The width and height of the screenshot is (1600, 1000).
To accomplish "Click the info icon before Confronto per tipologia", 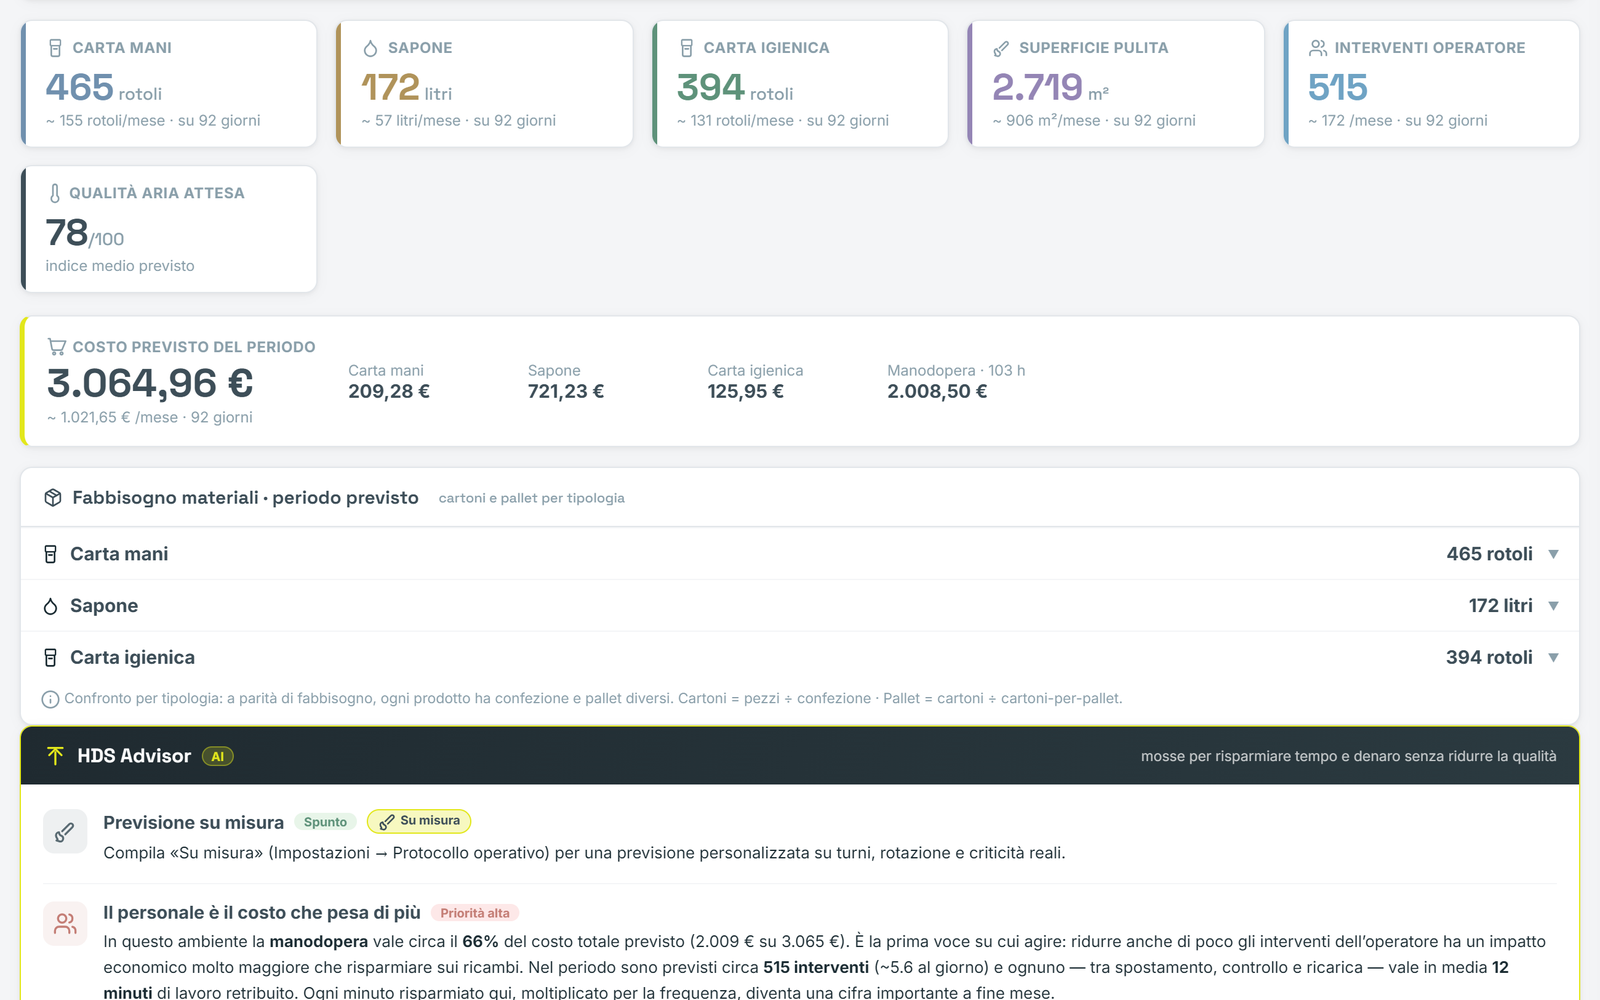I will pyautogui.click(x=50, y=699).
